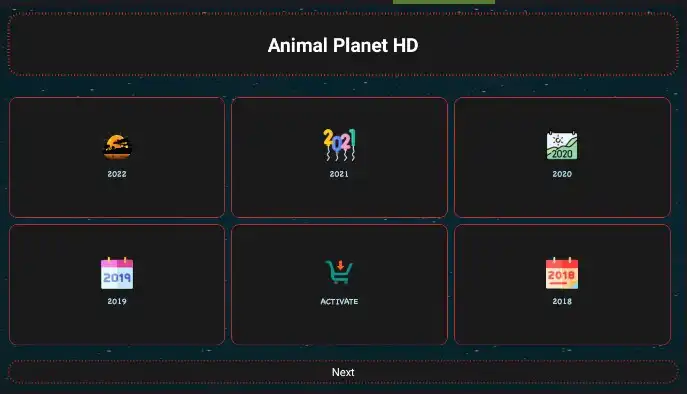Click the Activate shopping cart icon
Screen dimensions: 687x394
(339, 272)
